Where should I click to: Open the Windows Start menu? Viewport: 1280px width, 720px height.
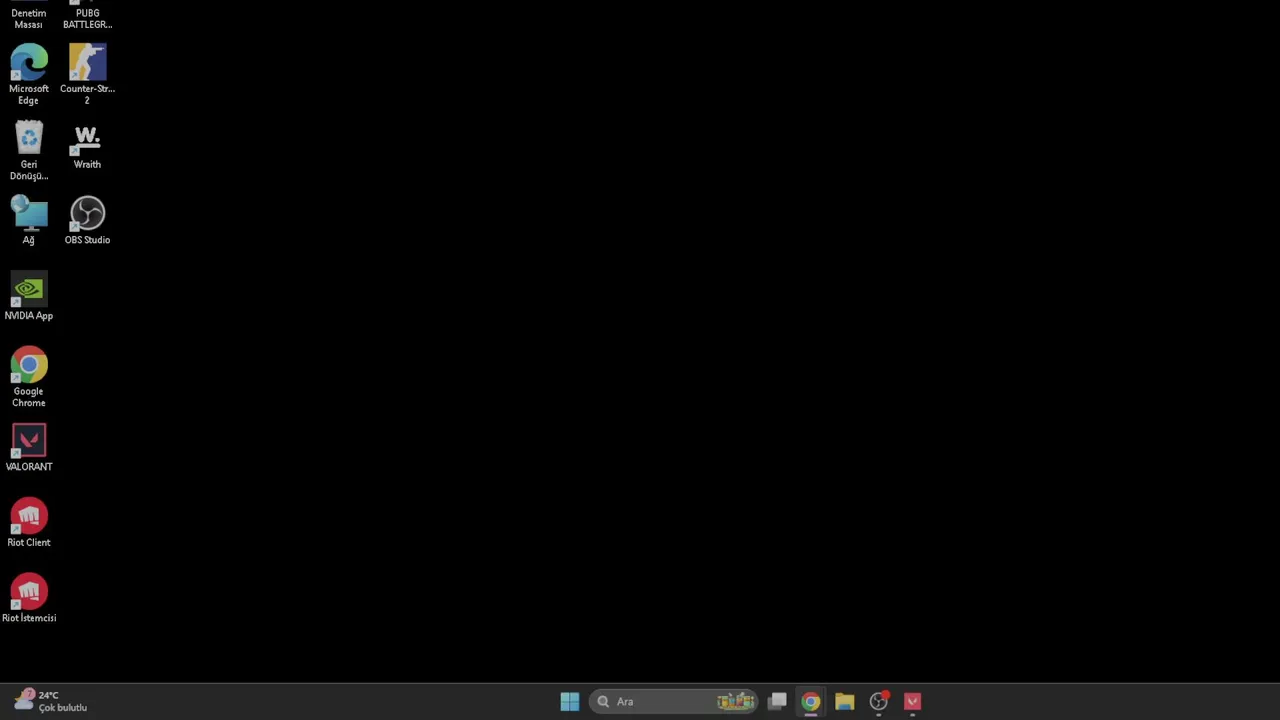click(x=570, y=702)
